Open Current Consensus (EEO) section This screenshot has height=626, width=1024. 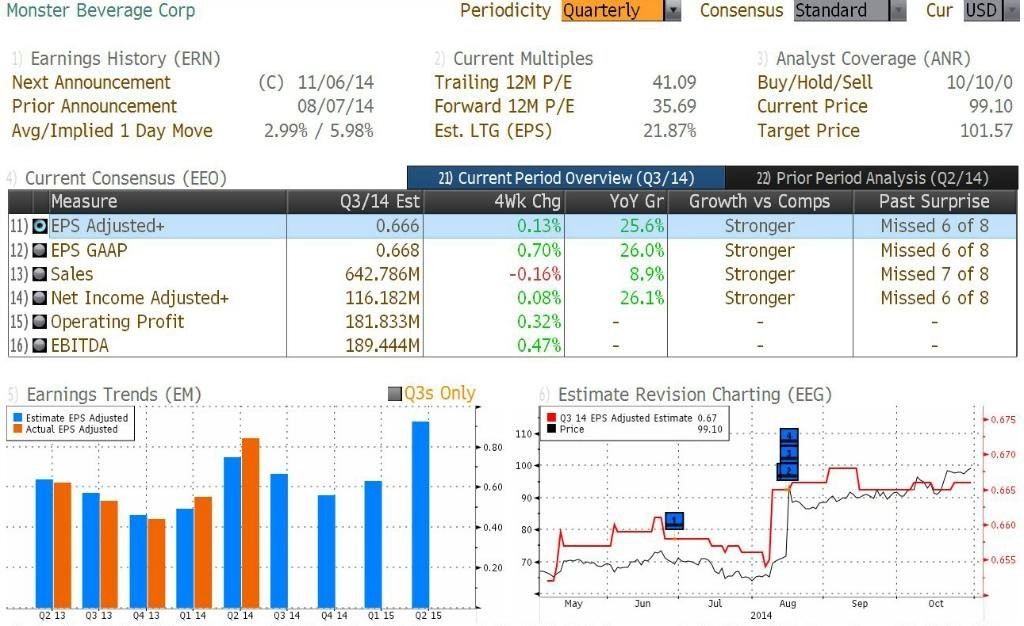pyautogui.click(x=125, y=178)
